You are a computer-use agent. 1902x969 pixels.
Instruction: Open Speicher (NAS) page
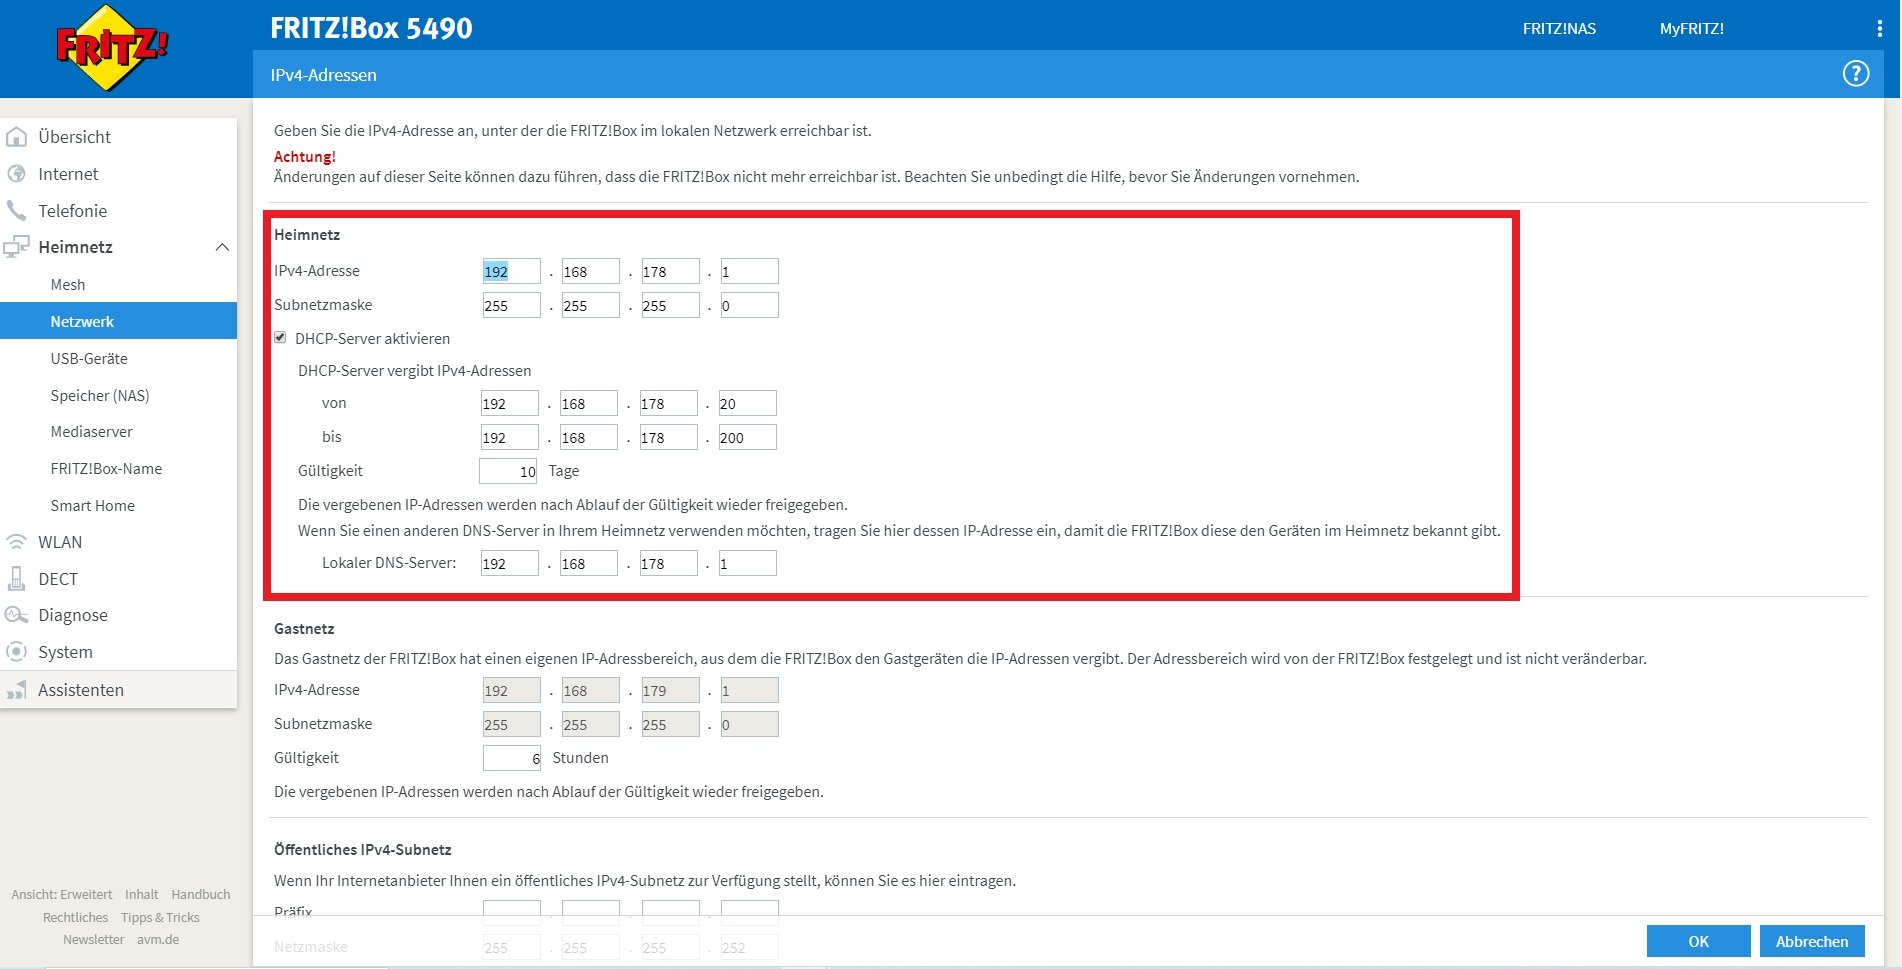coord(100,396)
